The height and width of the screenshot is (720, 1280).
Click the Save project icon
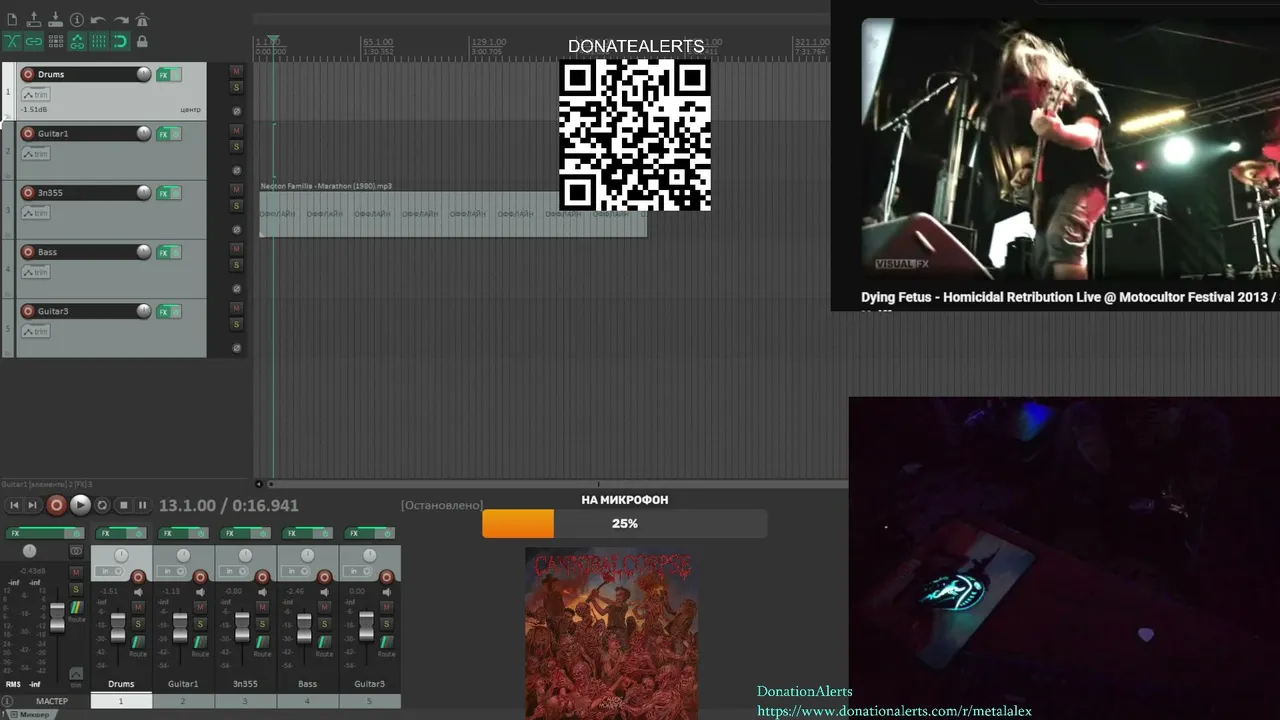pos(55,20)
